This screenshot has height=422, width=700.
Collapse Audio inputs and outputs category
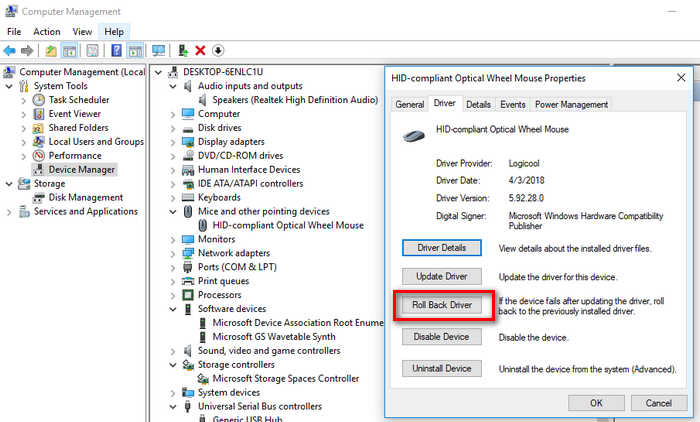click(x=173, y=86)
